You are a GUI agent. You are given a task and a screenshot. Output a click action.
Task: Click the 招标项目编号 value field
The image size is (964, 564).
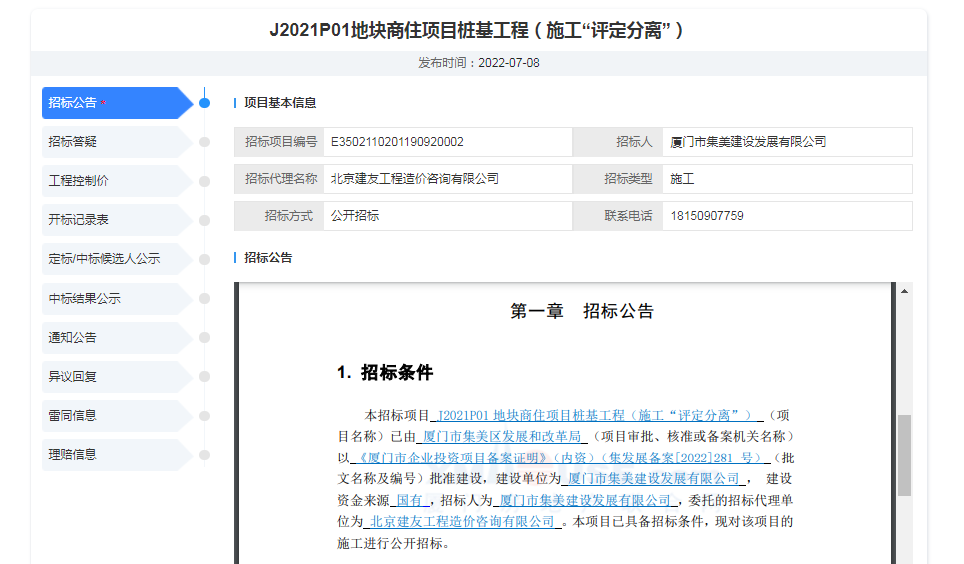pos(446,142)
